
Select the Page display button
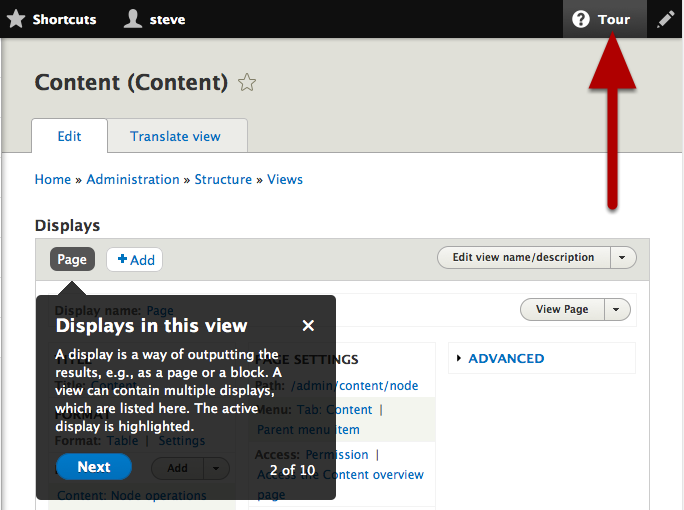72,259
